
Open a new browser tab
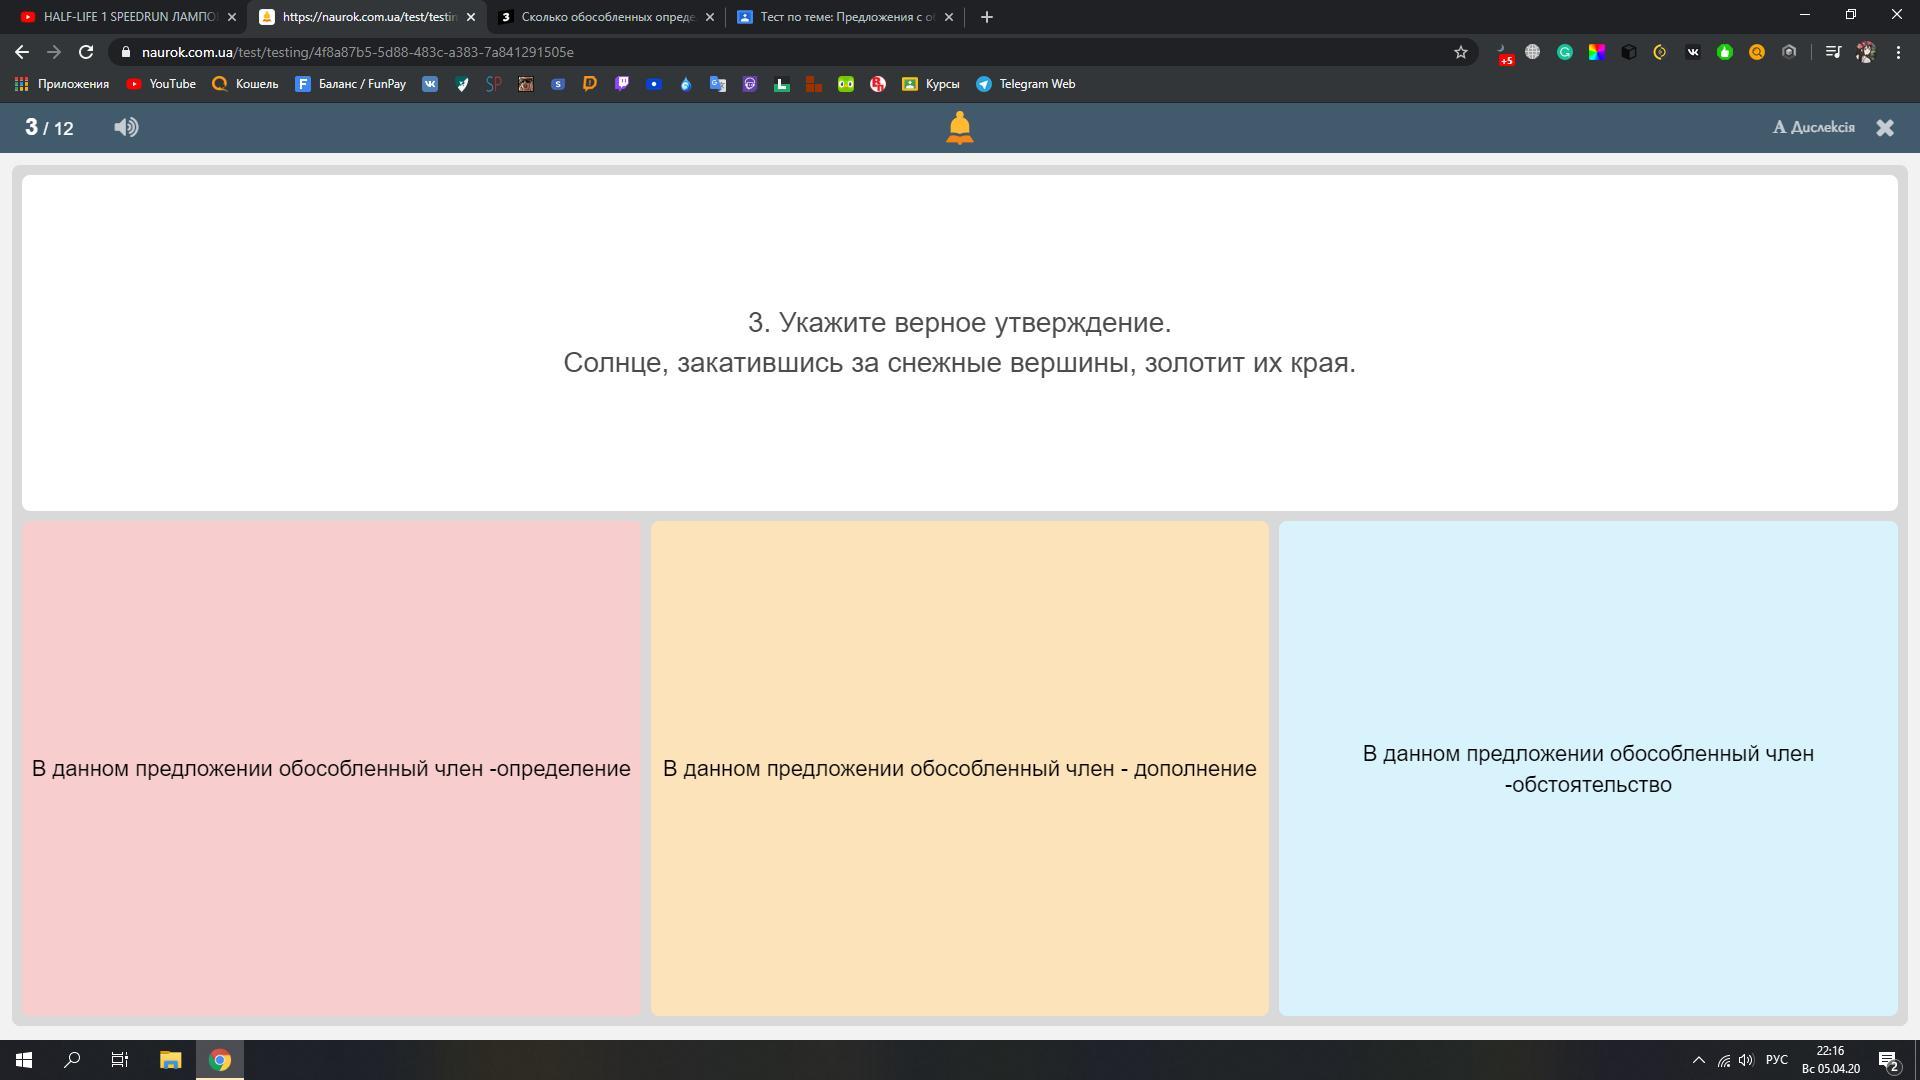point(987,17)
